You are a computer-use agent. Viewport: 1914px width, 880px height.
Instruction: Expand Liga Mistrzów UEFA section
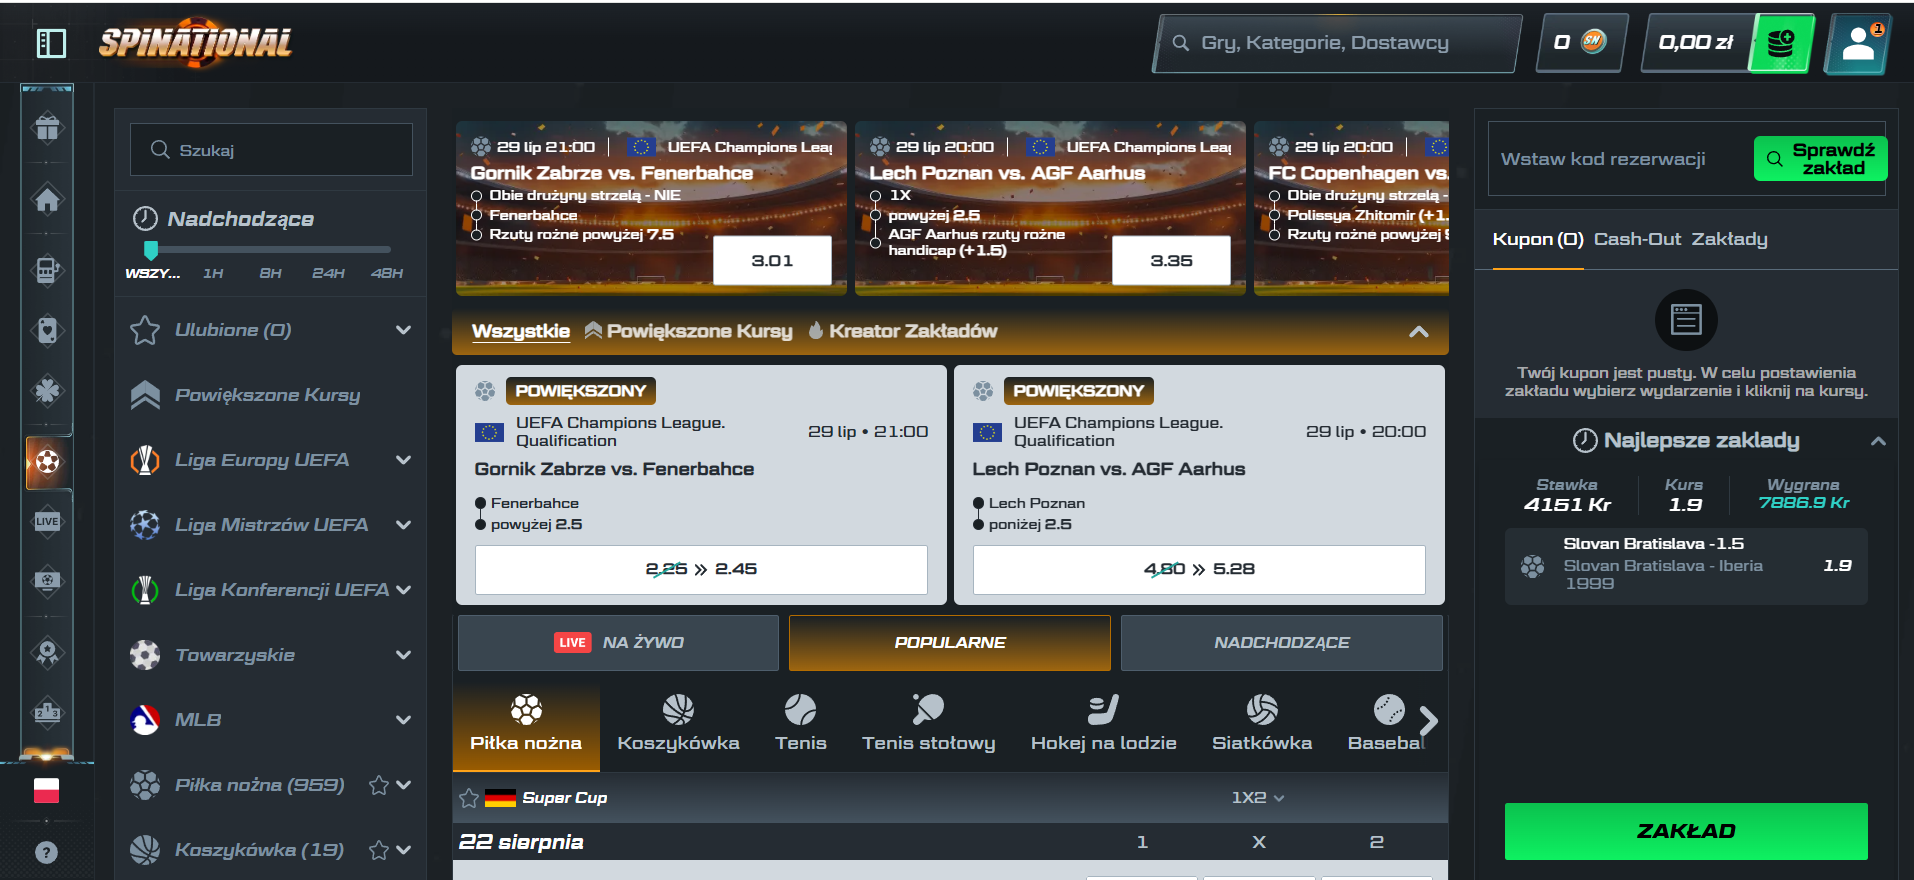[403, 525]
